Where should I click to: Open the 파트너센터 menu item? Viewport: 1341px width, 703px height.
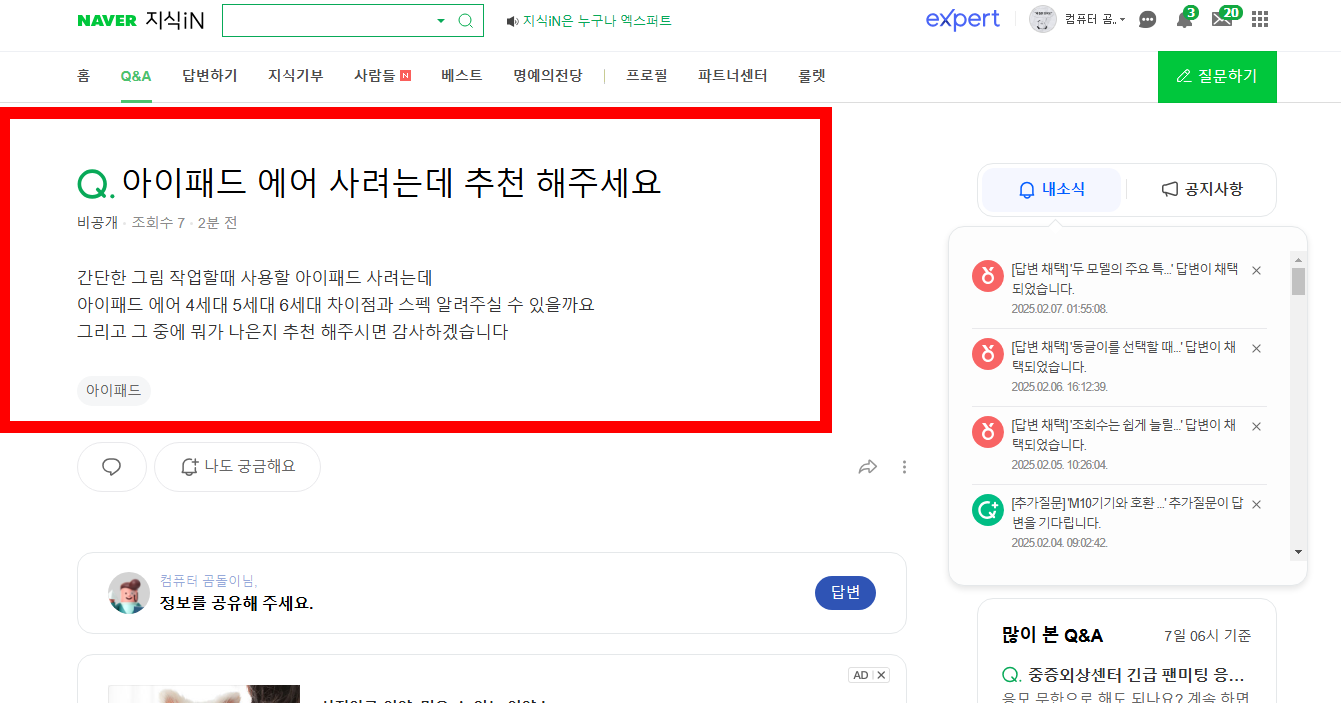[x=733, y=76]
